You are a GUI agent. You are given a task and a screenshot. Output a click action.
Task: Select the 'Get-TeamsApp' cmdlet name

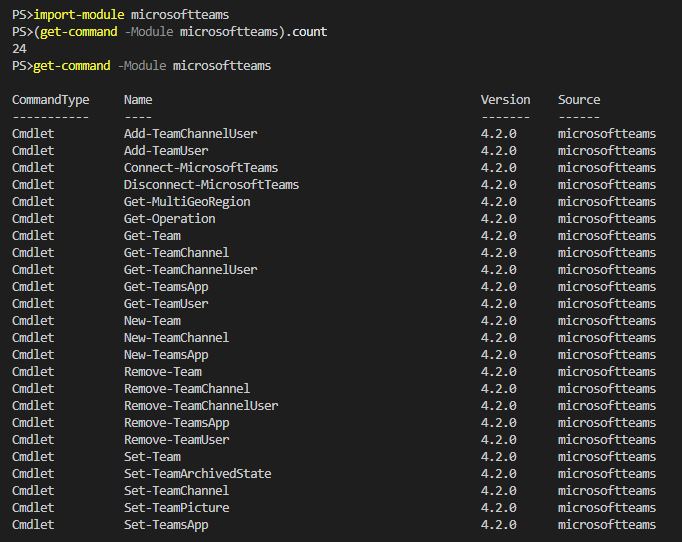pos(166,287)
